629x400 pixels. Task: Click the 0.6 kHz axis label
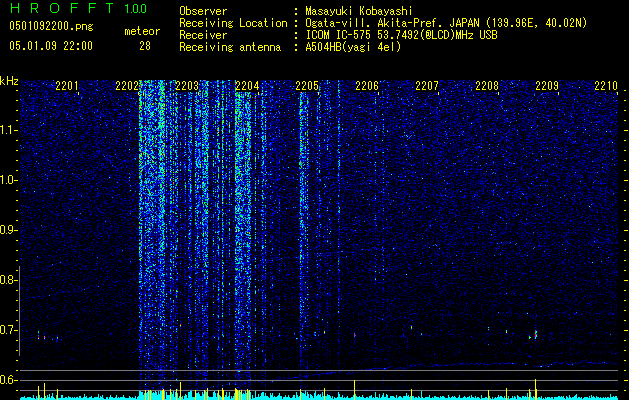coord(8,380)
